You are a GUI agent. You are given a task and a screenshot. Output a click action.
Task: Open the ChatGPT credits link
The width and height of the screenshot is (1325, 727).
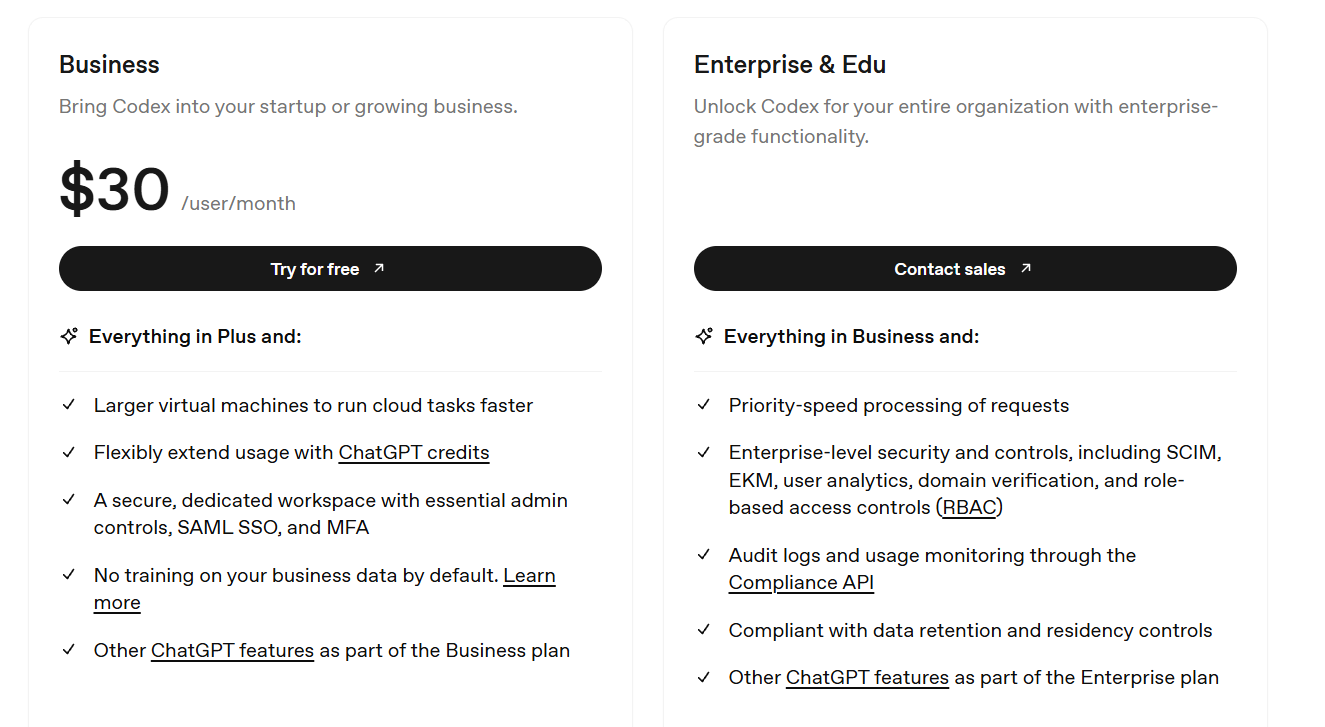pyautogui.click(x=414, y=453)
